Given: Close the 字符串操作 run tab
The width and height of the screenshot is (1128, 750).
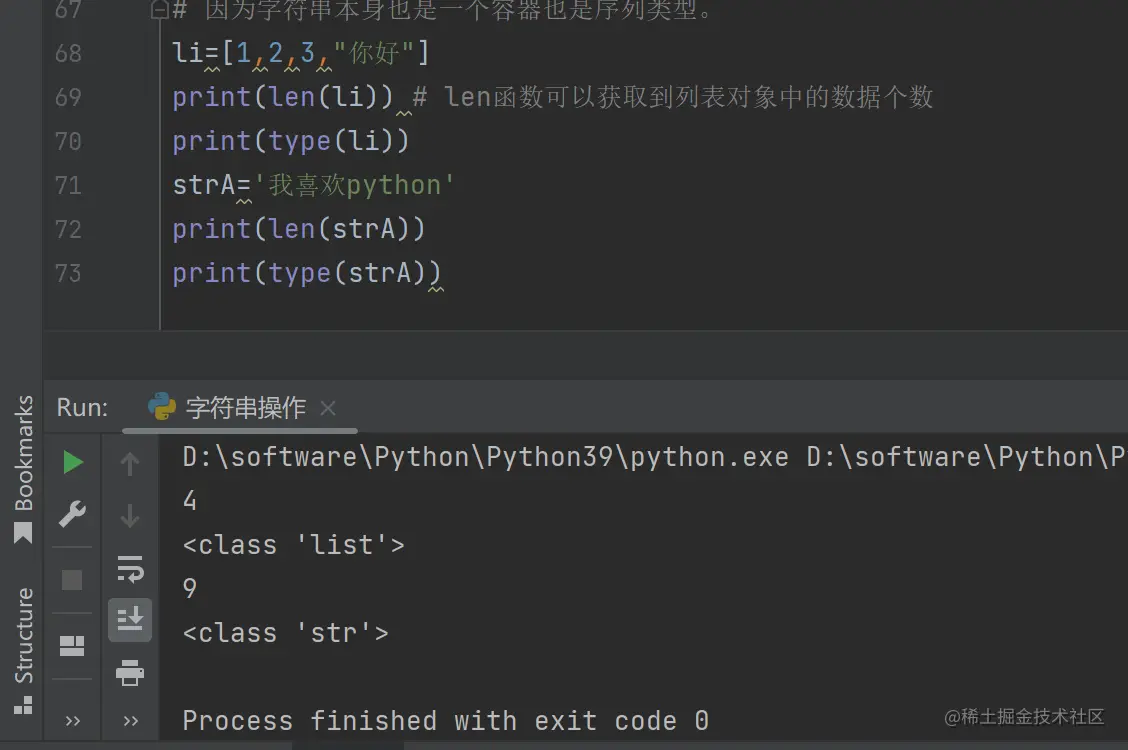Looking at the screenshot, I should (328, 408).
